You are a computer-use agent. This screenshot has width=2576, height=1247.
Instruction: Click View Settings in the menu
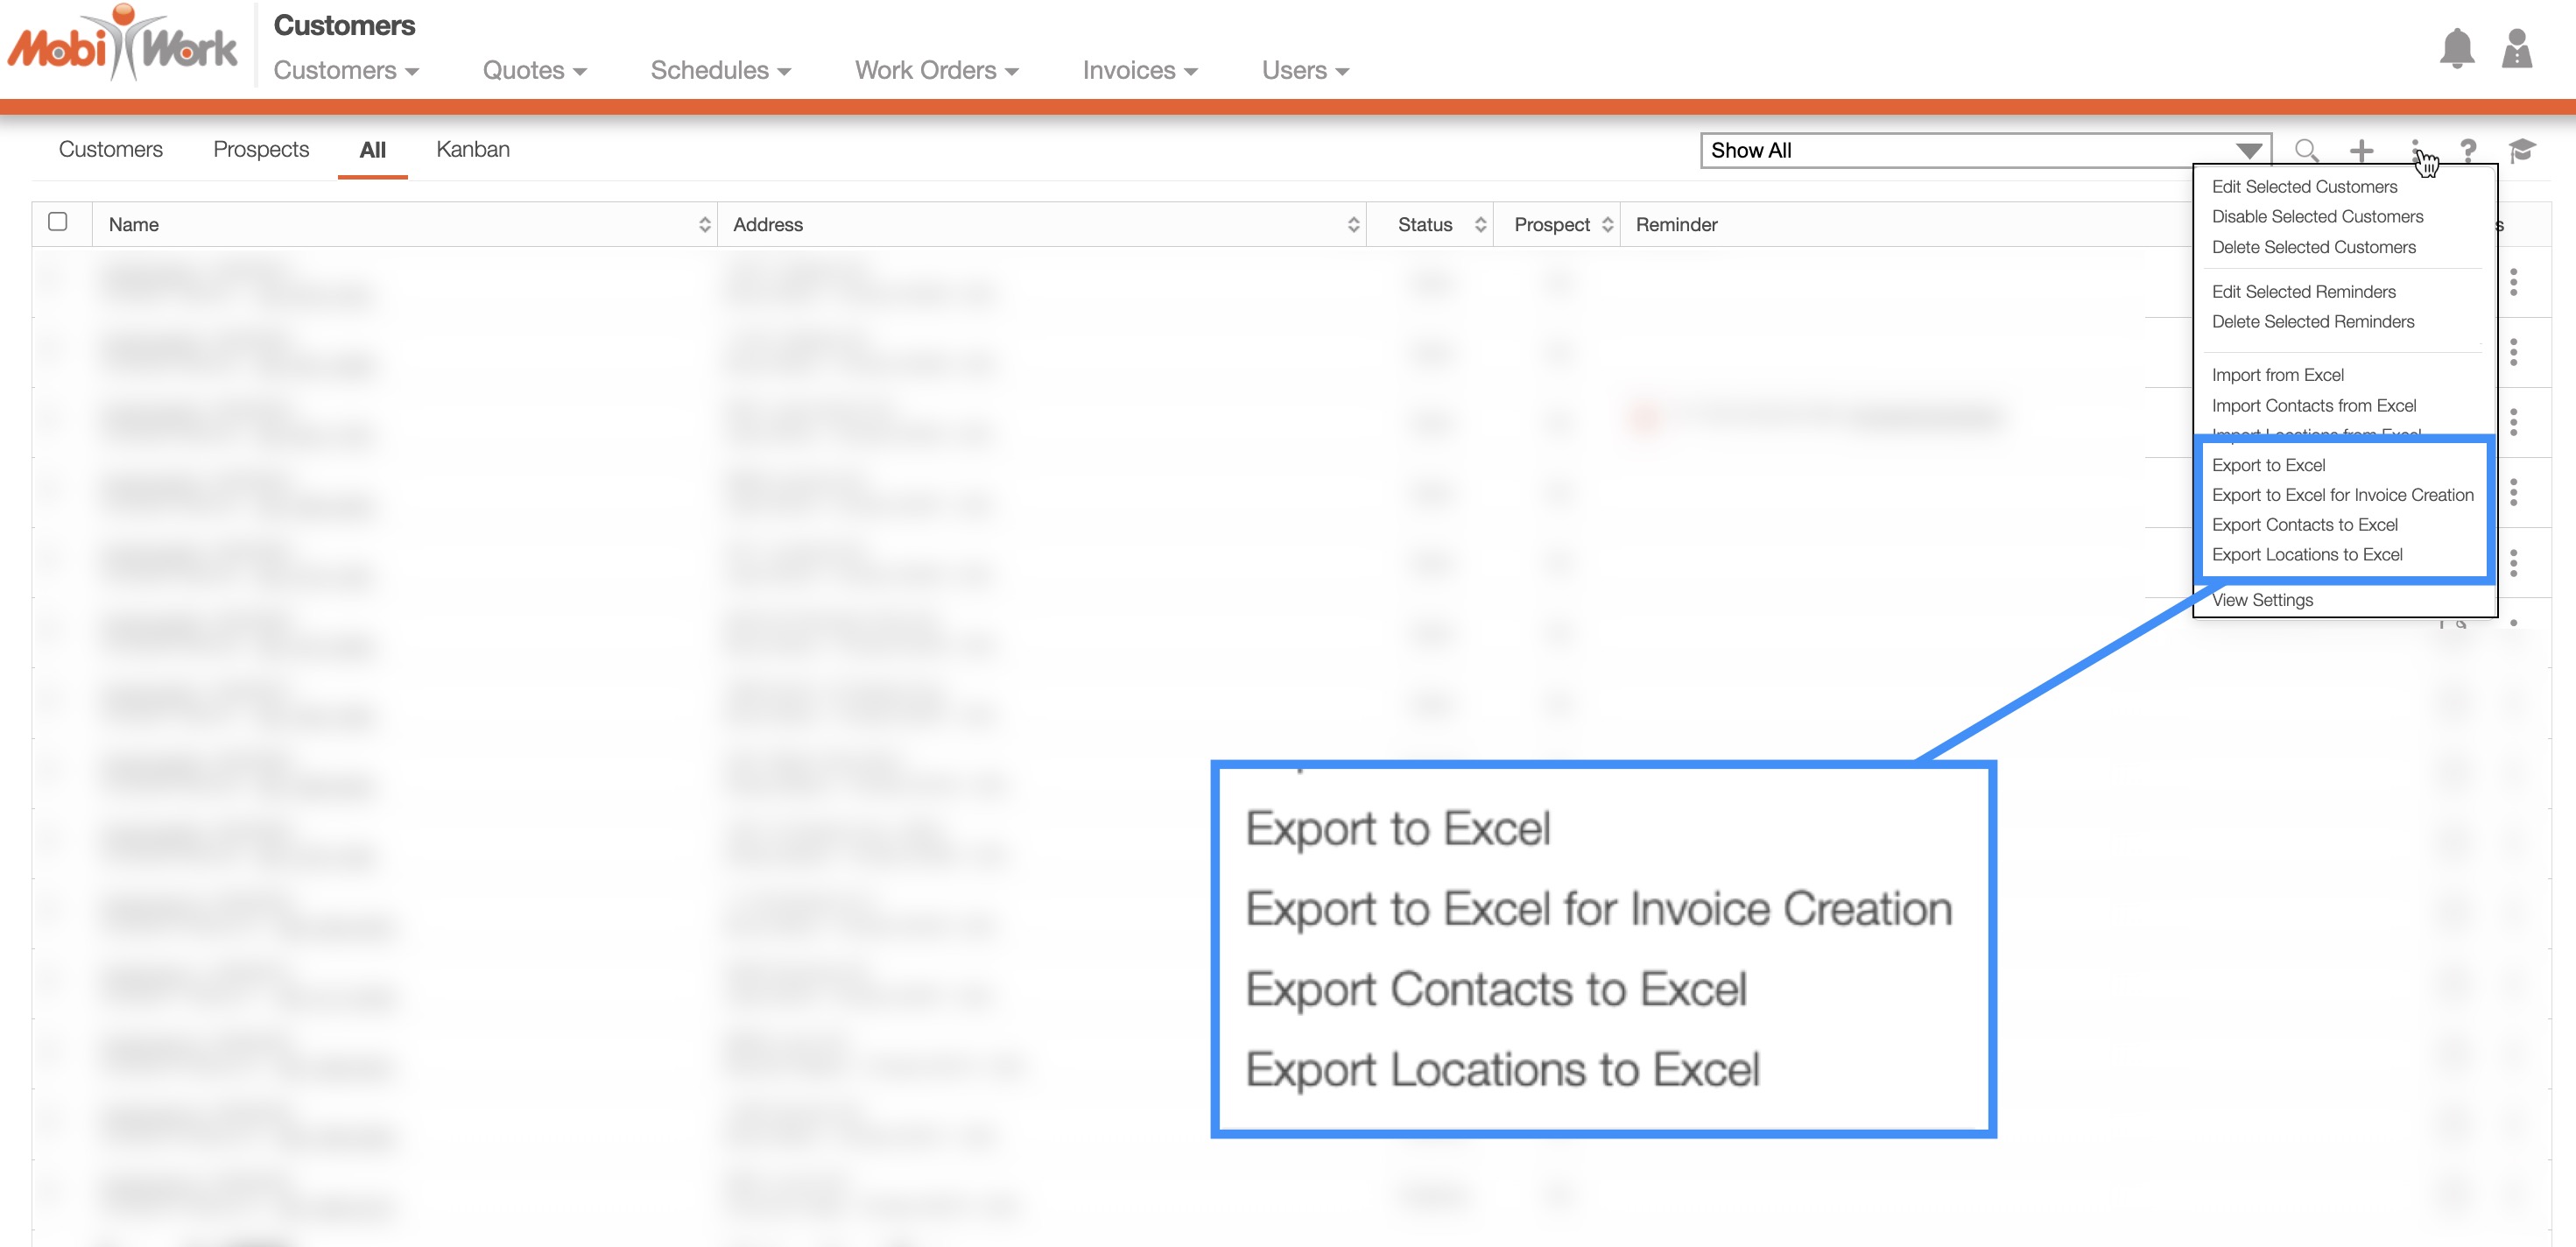pyautogui.click(x=2262, y=600)
